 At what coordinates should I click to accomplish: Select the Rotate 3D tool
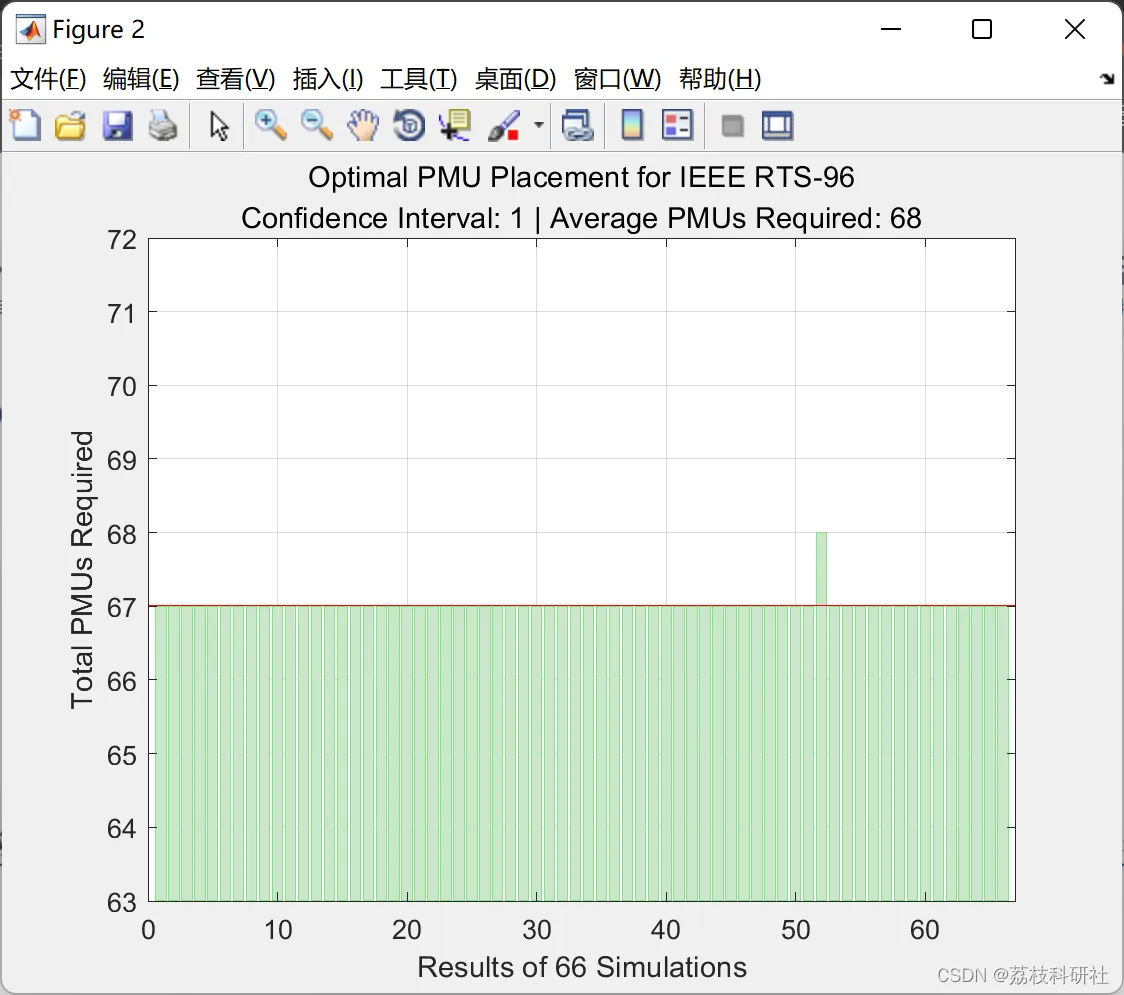point(409,125)
